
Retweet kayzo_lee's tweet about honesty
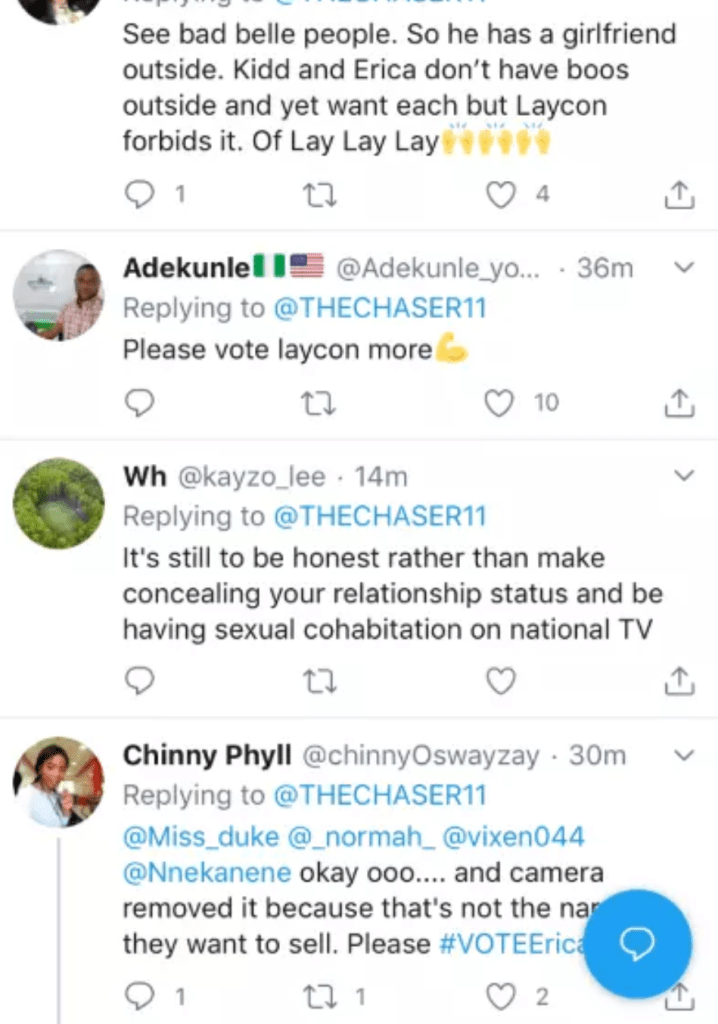click(321, 681)
